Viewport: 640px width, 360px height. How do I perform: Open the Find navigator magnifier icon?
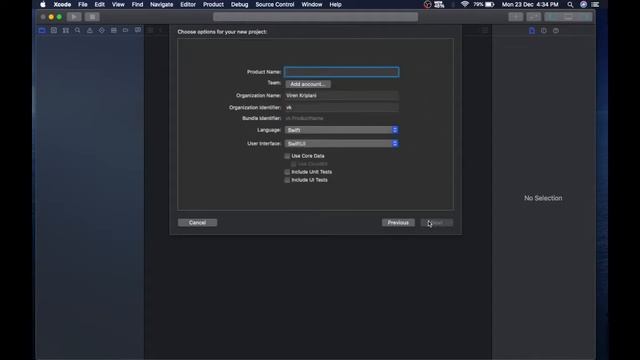tap(78, 31)
